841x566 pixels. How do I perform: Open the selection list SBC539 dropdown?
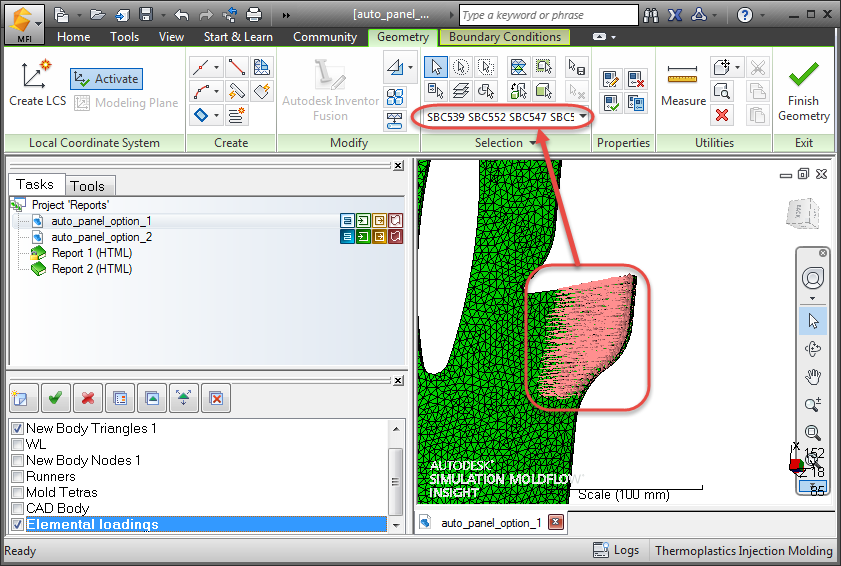(582, 116)
